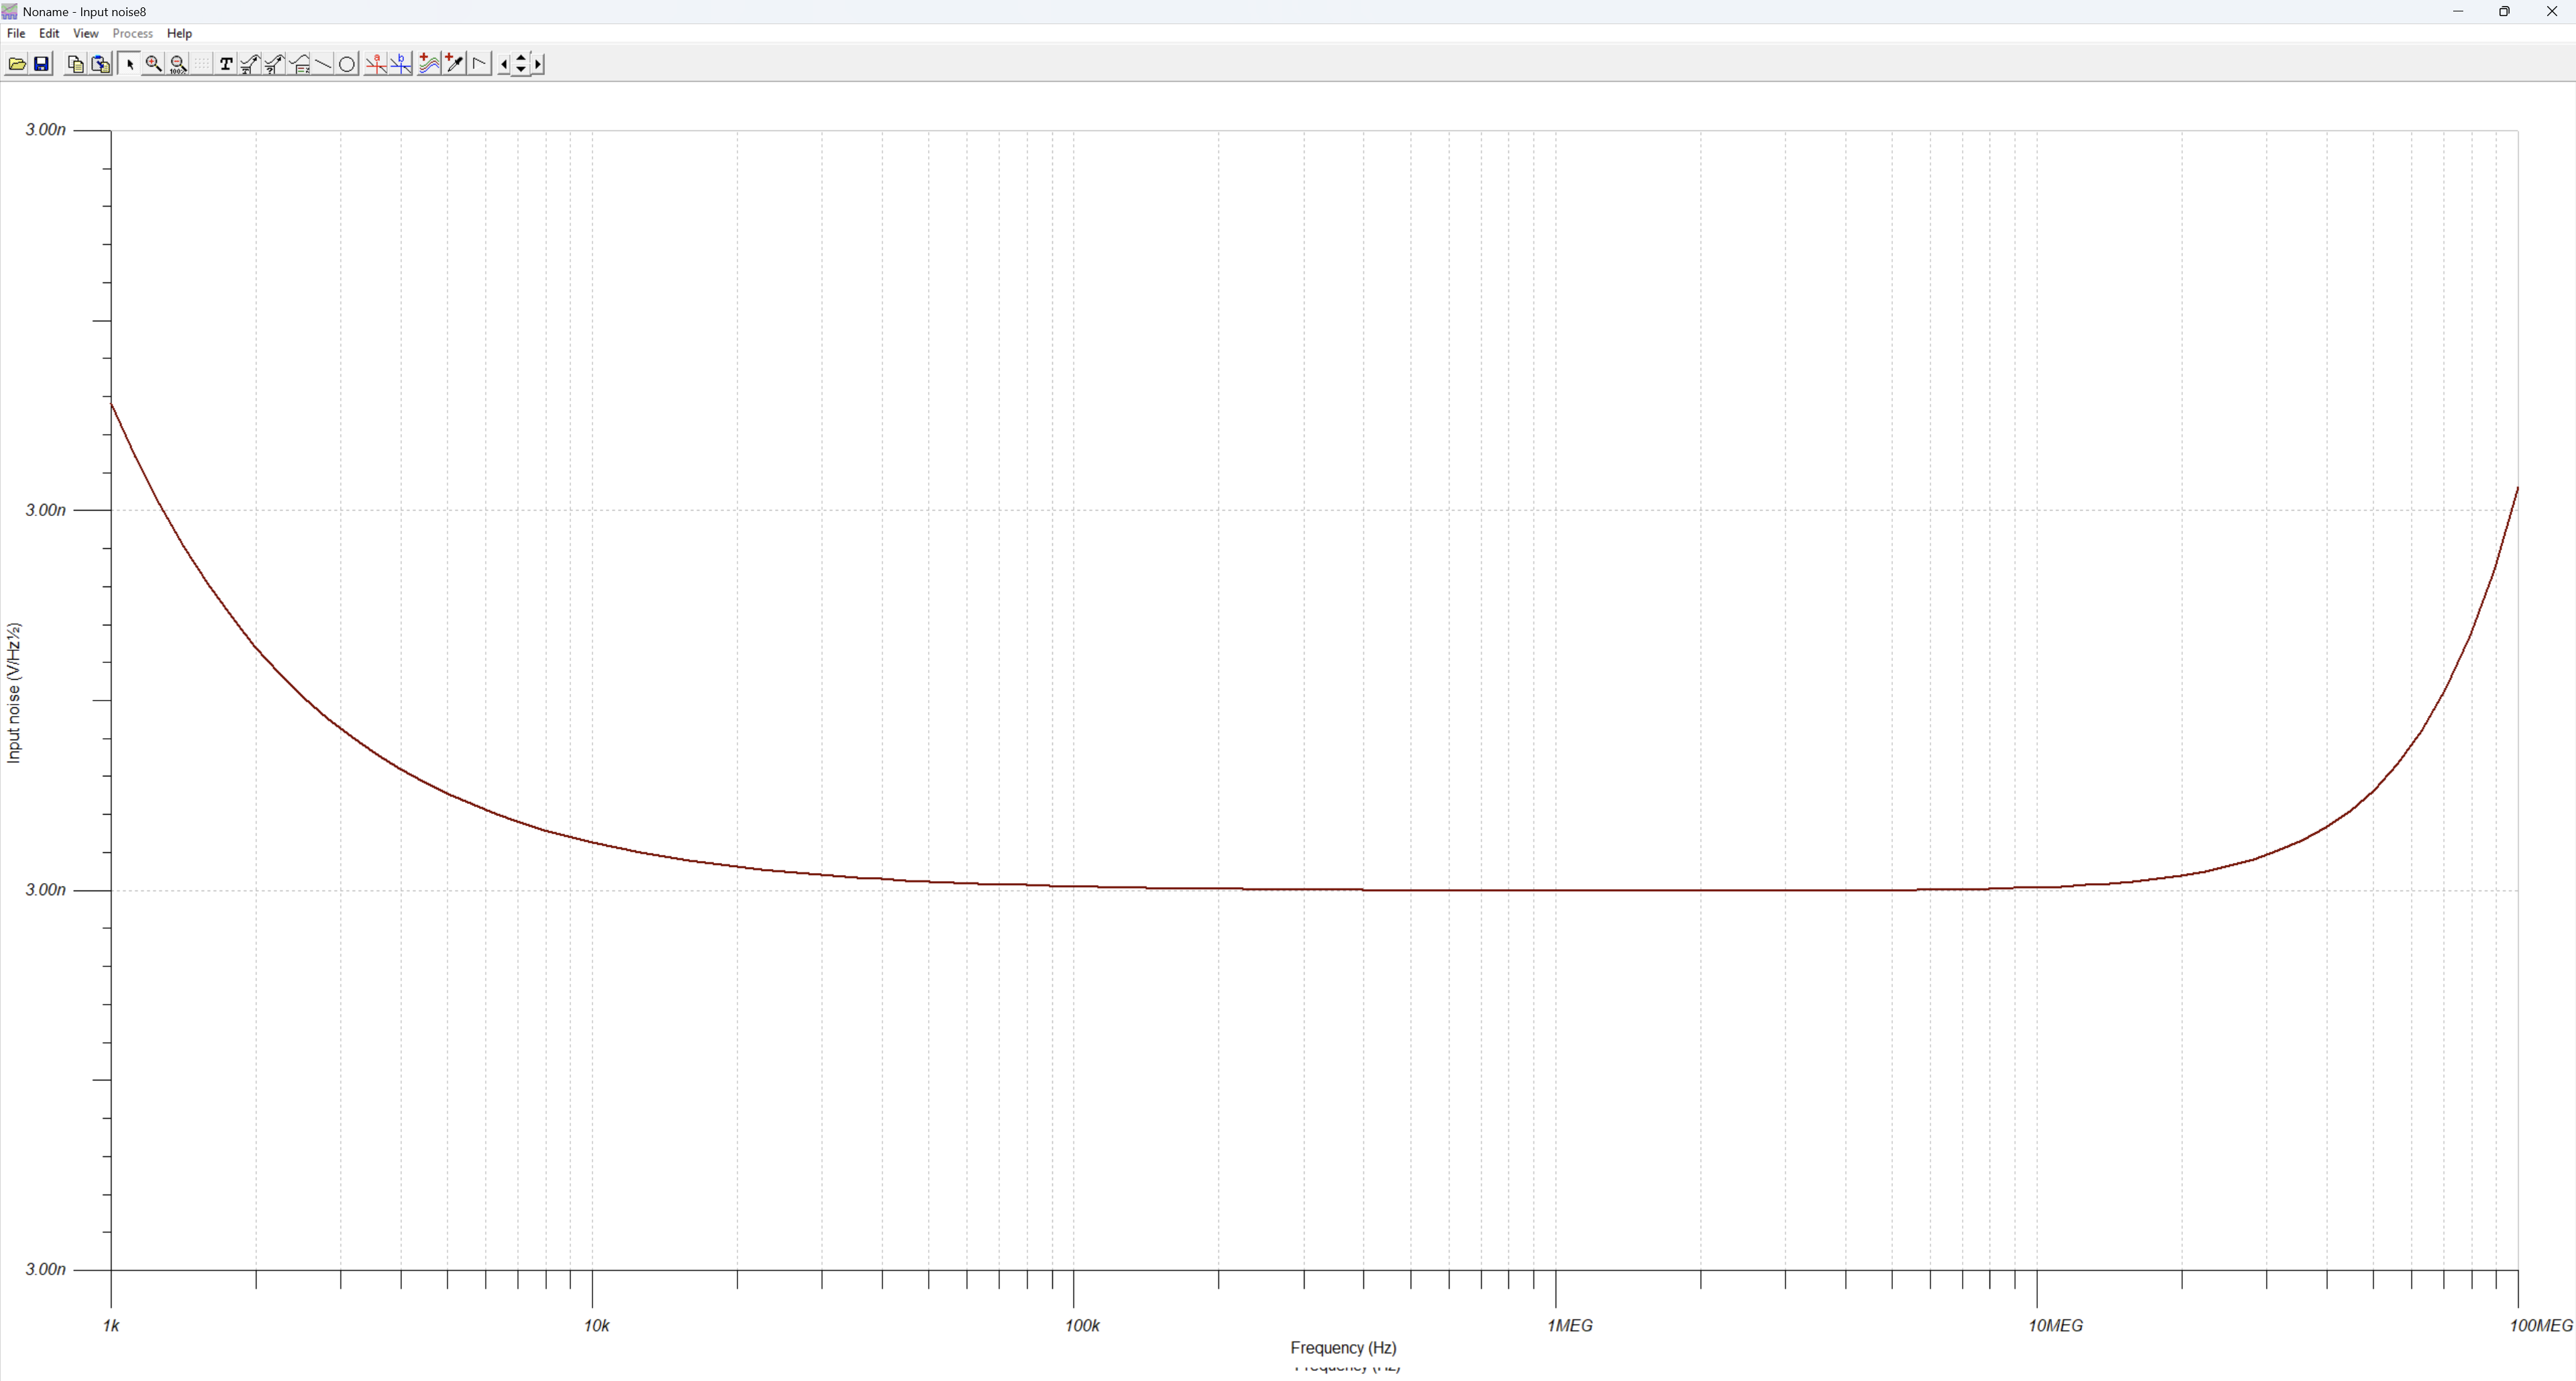Viewport: 2576px width, 1381px height.
Task: Click the Copy icon in the toolbar
Action: [75, 64]
